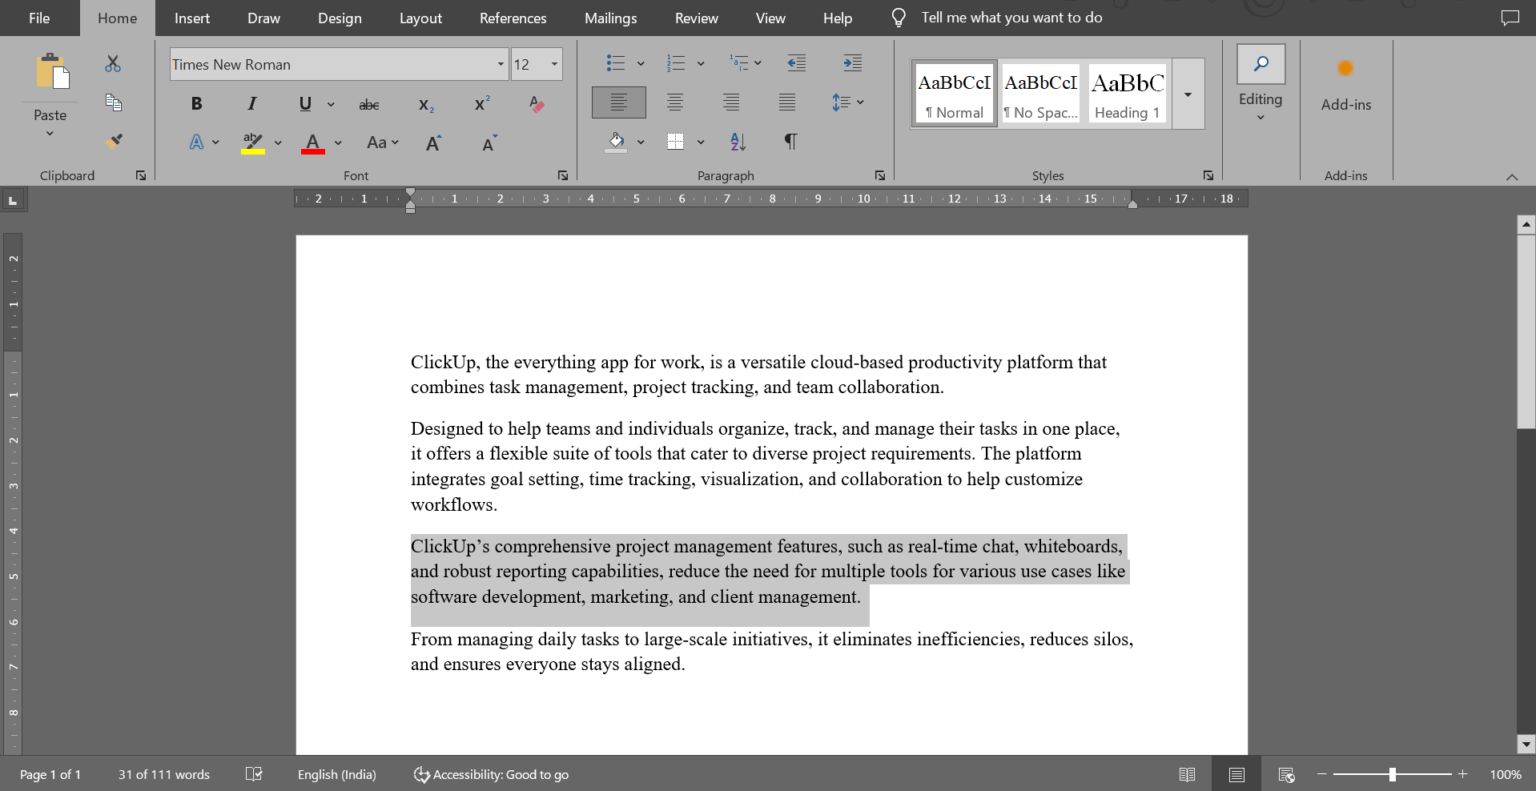Open the Review tab

tap(696, 17)
